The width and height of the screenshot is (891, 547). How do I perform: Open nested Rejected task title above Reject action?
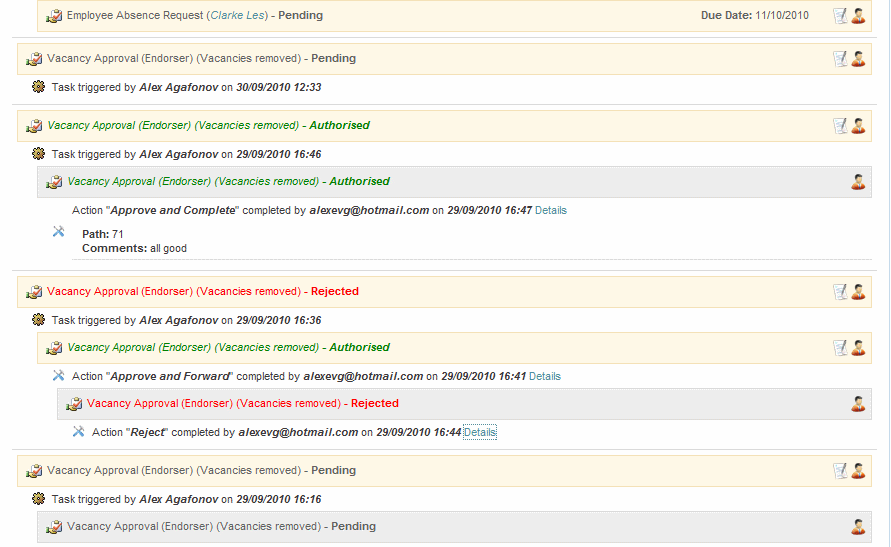click(243, 403)
